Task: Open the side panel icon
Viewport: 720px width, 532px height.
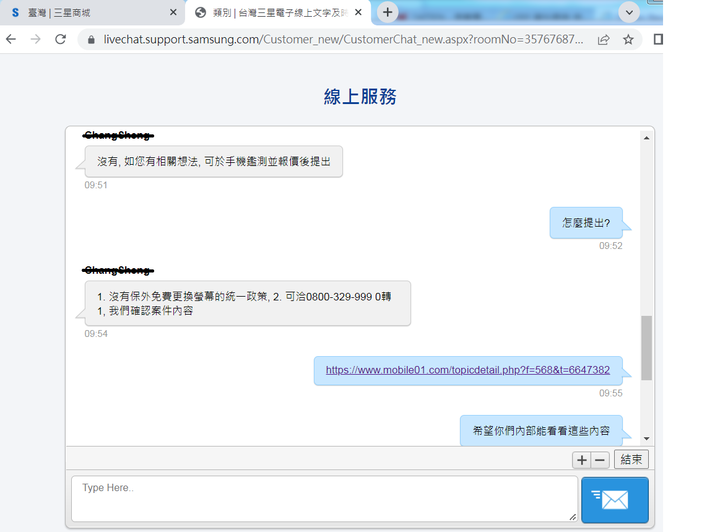Action: 658,39
